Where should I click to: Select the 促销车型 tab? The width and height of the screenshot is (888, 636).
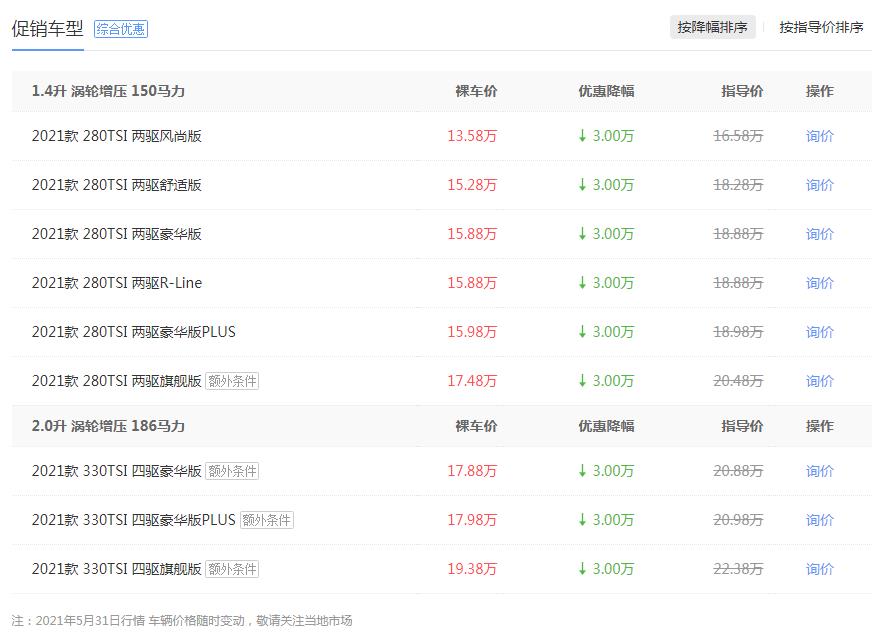(48, 28)
